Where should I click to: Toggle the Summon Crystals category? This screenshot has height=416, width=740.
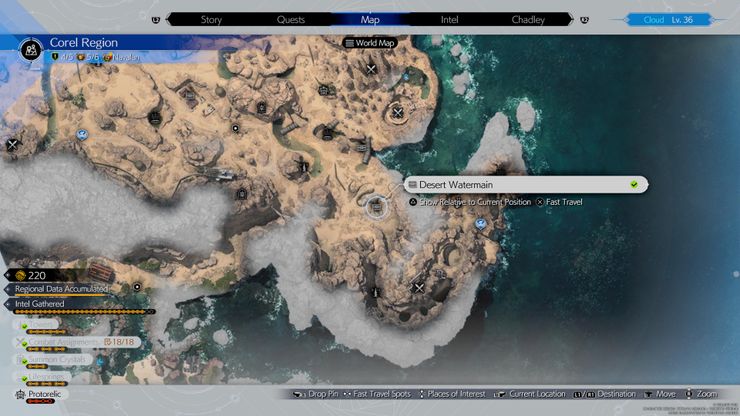52,361
